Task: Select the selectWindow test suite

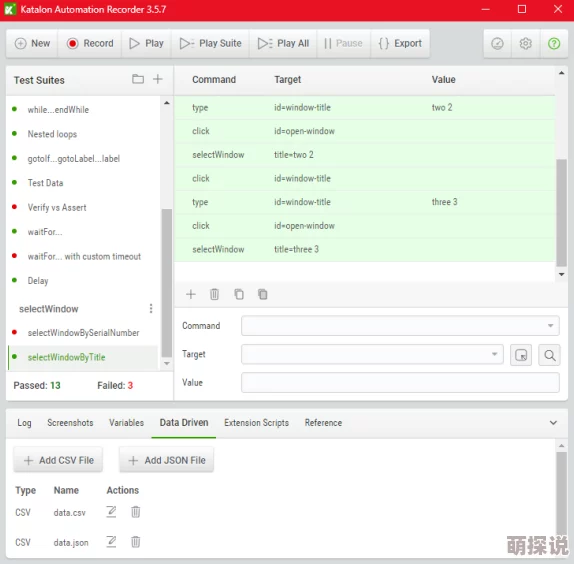Action: point(49,309)
